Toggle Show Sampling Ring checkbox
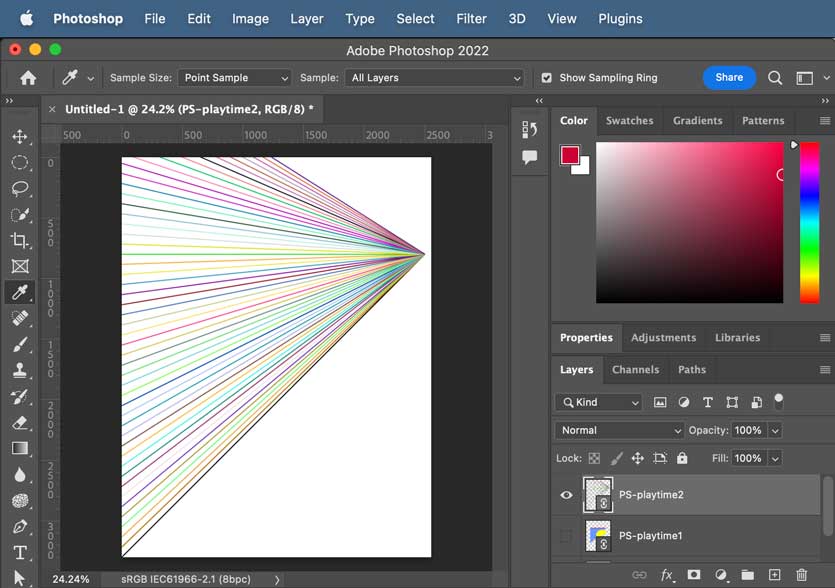This screenshot has height=588, width=835. [546, 78]
